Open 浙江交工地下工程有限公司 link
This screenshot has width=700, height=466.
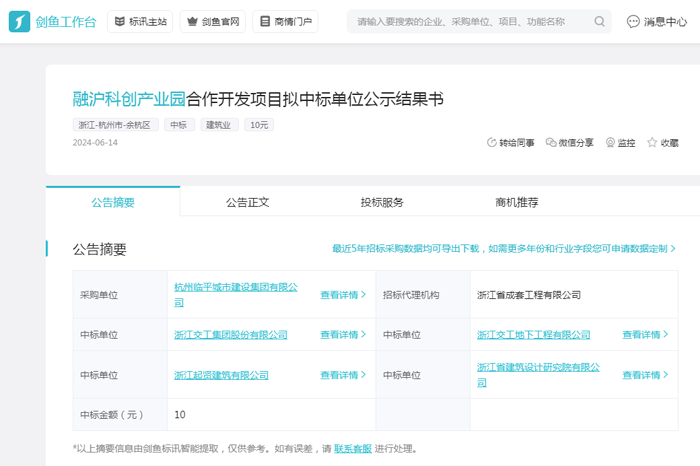533,334
